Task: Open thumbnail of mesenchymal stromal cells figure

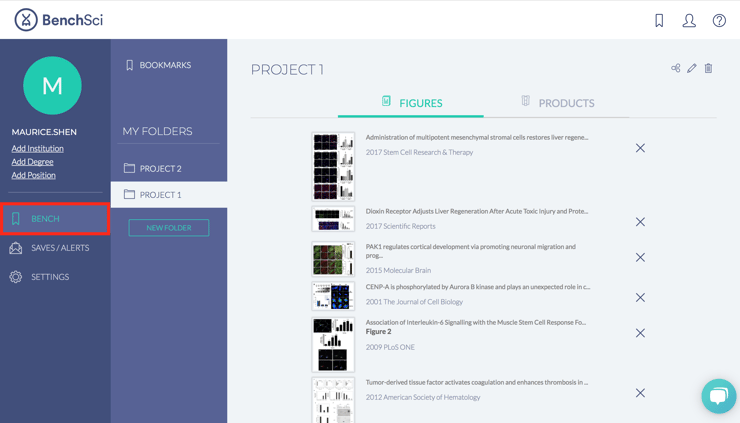Action: 333,167
